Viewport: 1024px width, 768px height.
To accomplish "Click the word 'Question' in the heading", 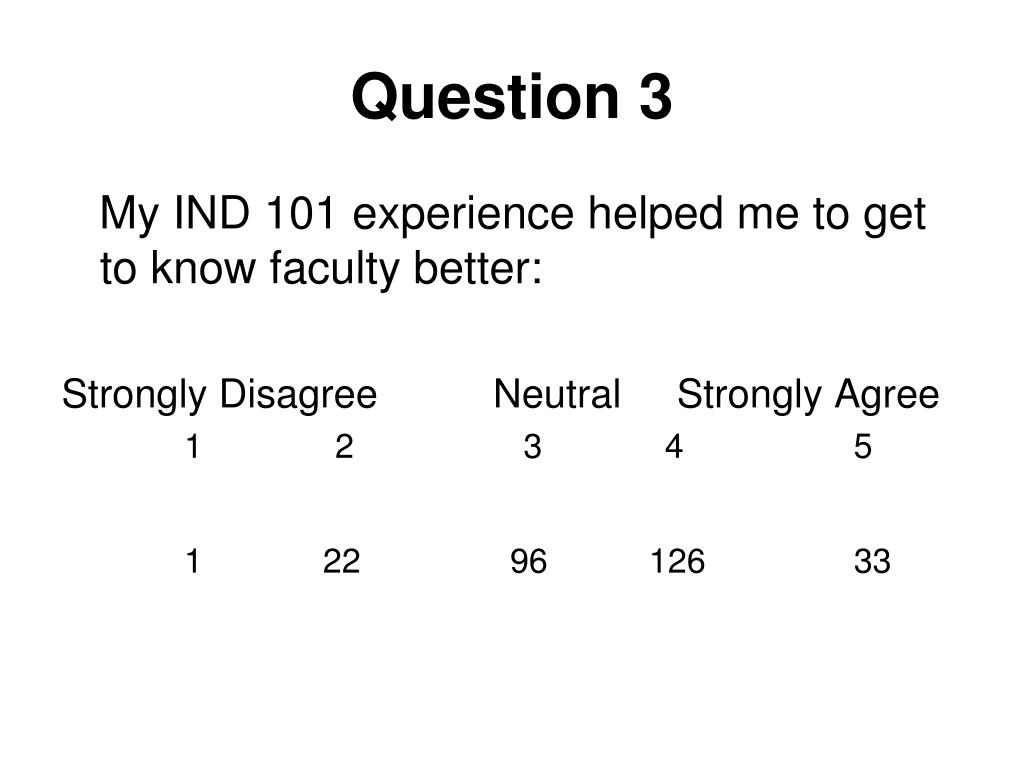I will tap(485, 97).
